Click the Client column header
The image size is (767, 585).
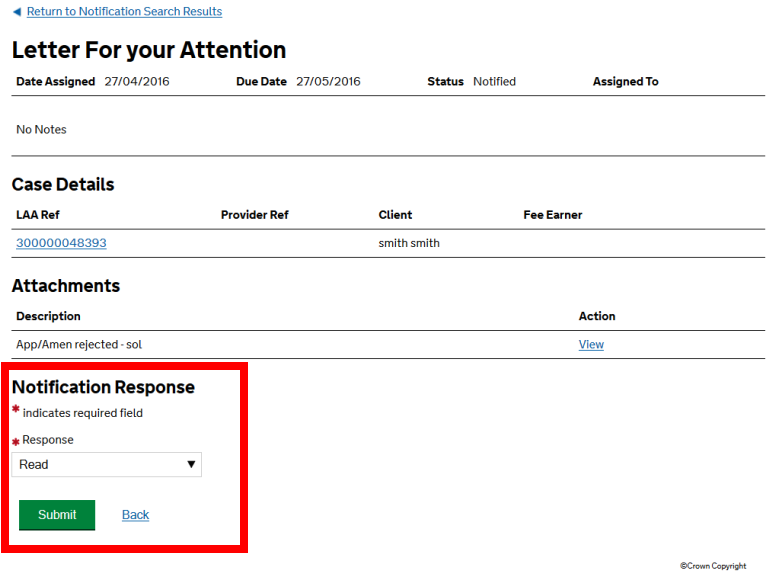[x=395, y=215]
